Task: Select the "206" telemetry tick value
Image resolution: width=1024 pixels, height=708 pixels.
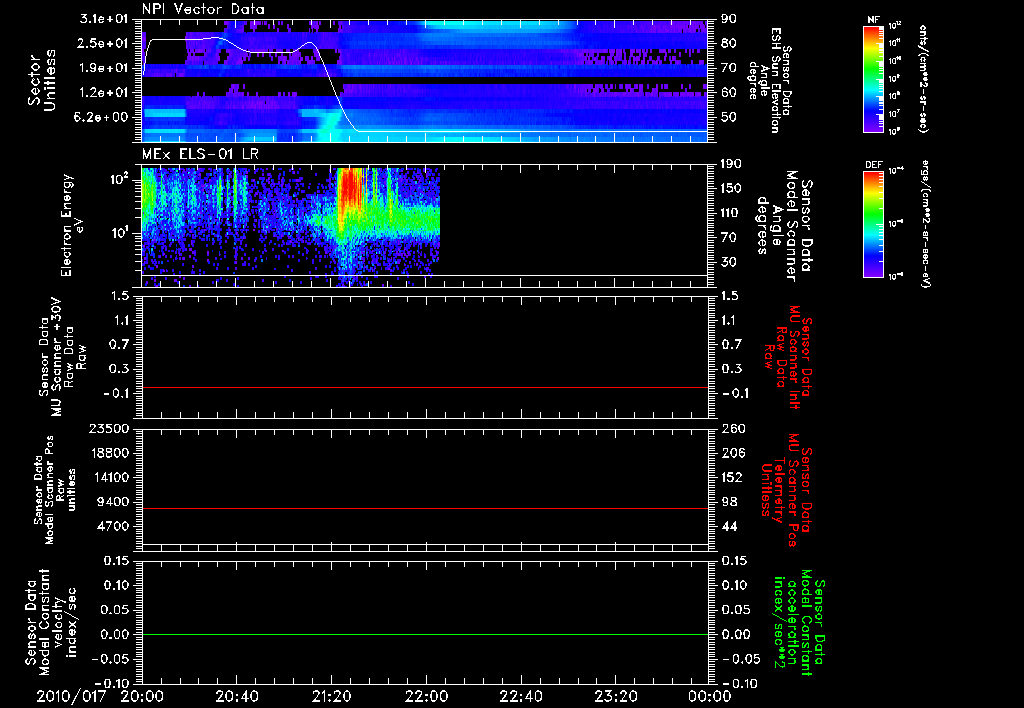Action: pyautogui.click(x=732, y=453)
